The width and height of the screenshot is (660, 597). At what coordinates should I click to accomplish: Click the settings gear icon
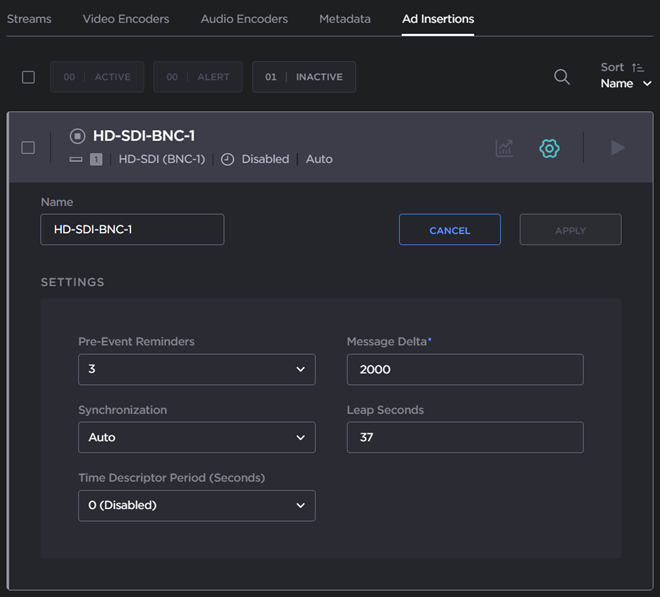tap(549, 148)
